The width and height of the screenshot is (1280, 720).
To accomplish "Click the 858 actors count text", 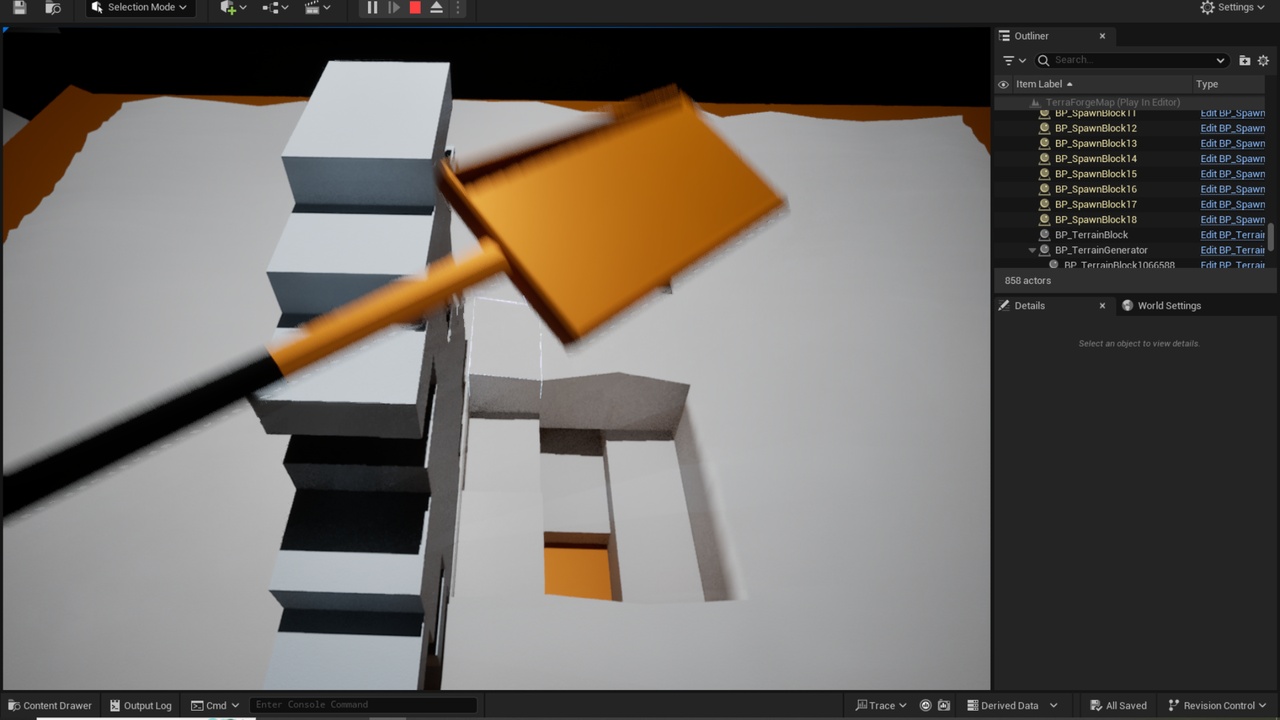I will (1027, 281).
